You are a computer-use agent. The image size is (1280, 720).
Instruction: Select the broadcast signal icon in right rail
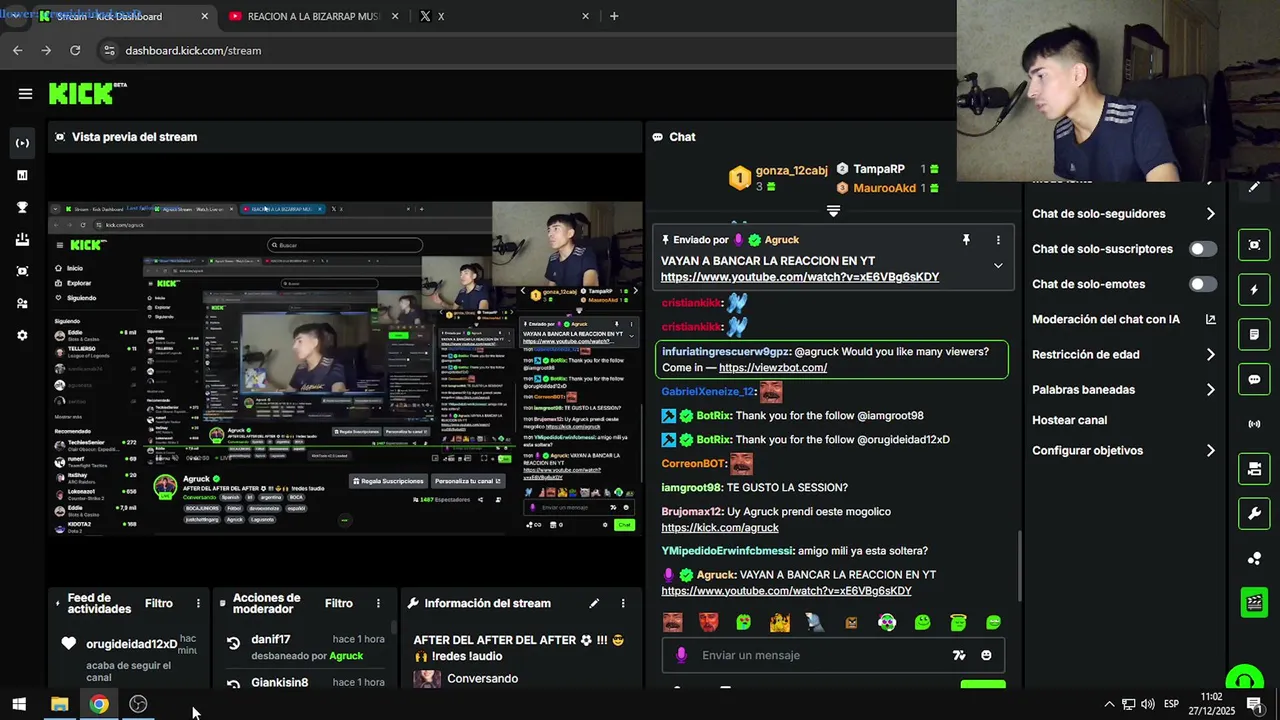[1254, 424]
